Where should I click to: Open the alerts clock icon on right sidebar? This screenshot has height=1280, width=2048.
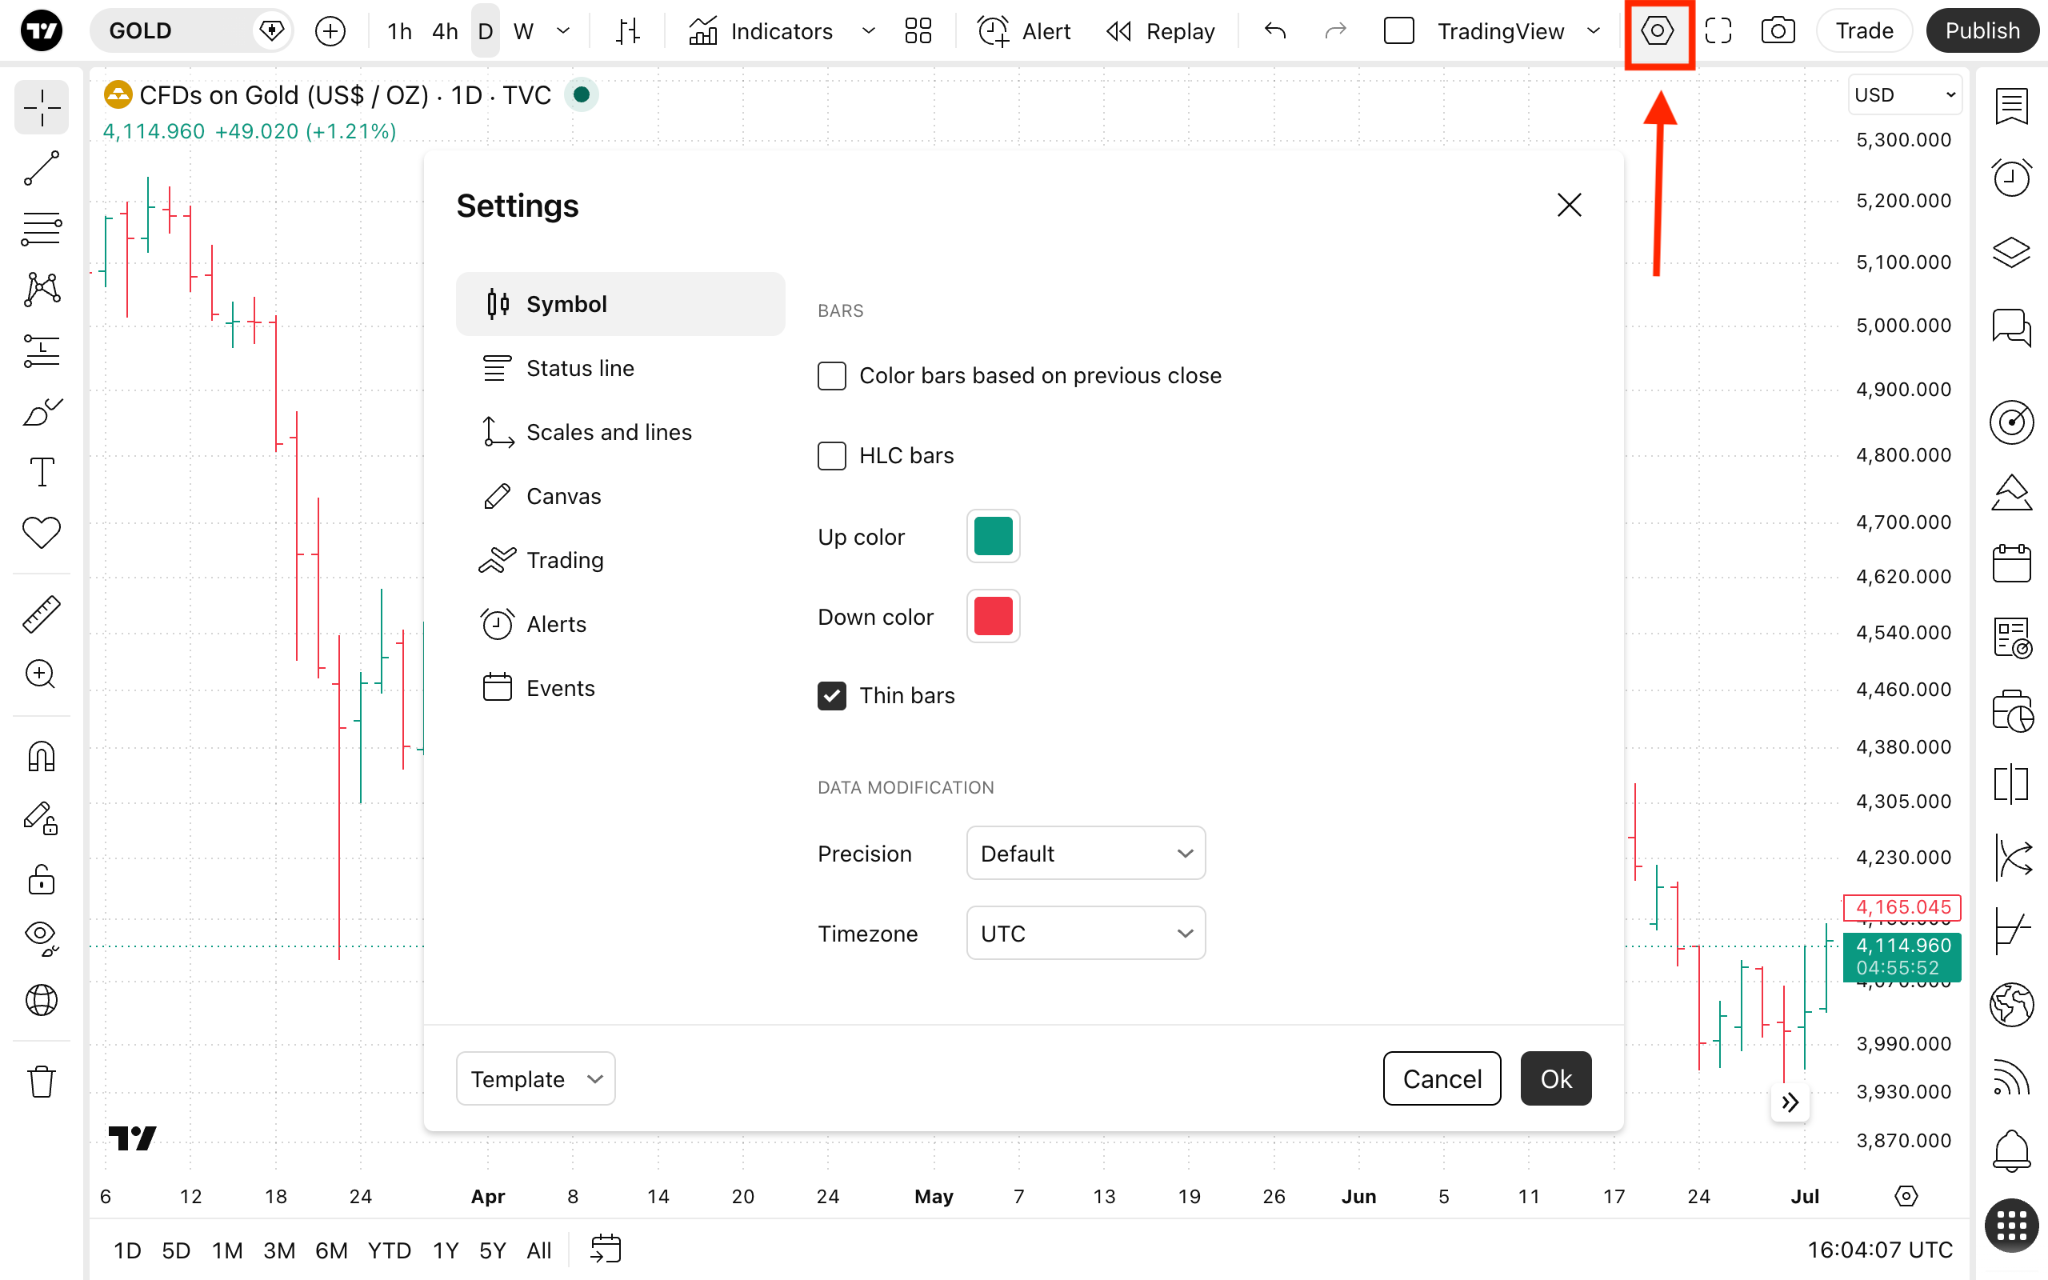(x=2011, y=178)
